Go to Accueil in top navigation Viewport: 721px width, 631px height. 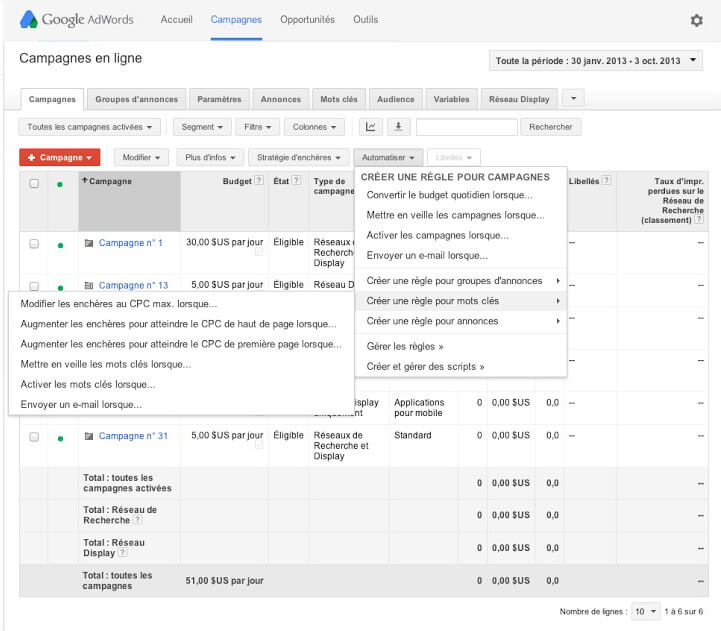177,20
